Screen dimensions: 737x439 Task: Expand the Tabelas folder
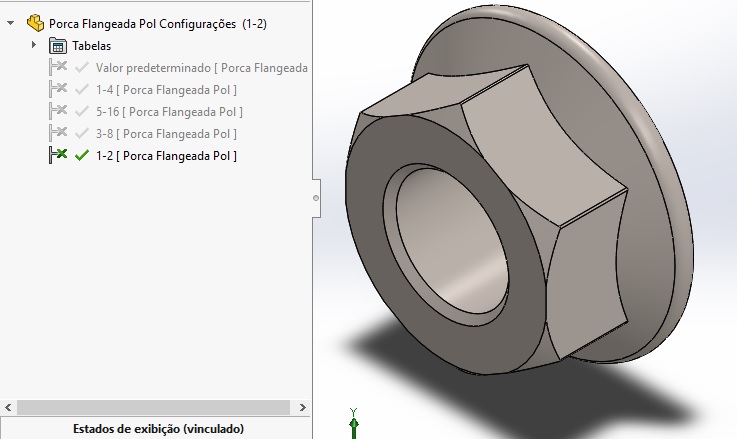tap(33, 45)
